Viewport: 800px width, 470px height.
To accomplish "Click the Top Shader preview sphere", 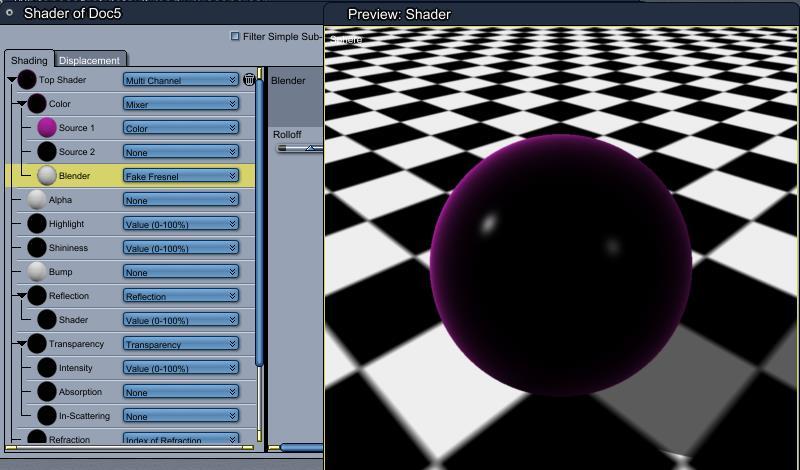I will (27, 80).
